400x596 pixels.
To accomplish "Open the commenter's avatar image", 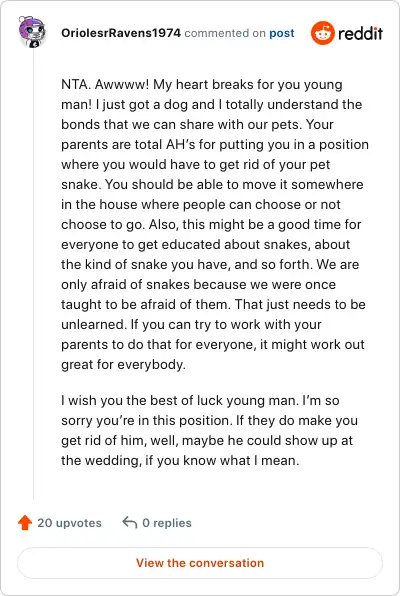I will (33, 32).
